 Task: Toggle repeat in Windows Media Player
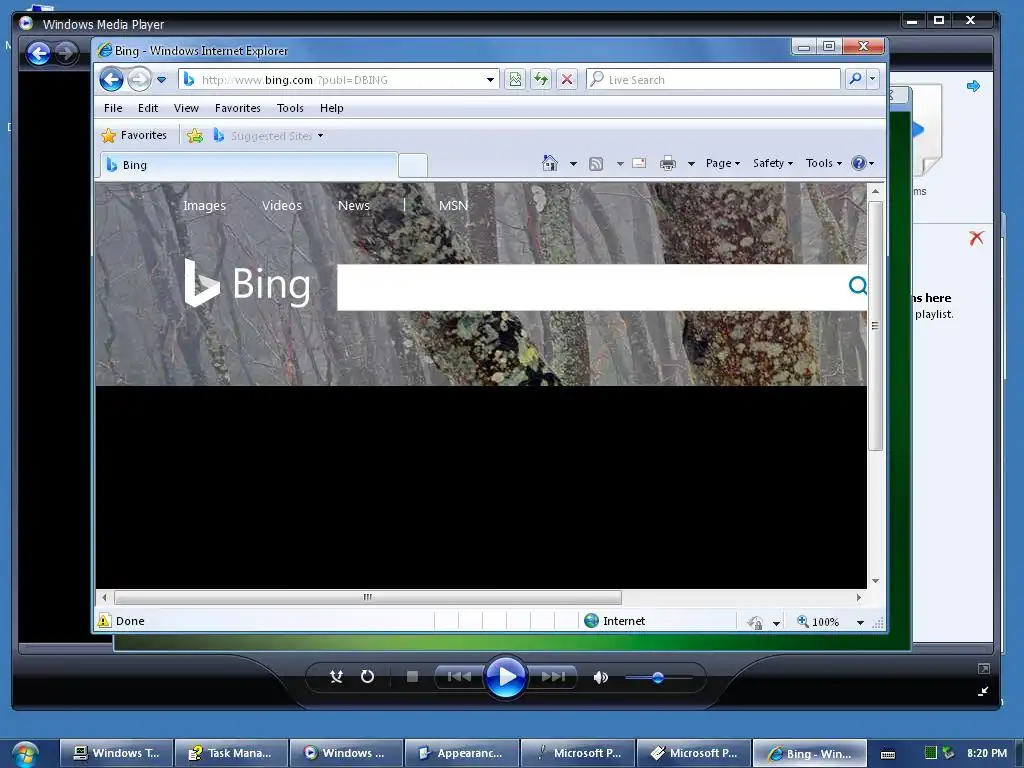click(368, 677)
